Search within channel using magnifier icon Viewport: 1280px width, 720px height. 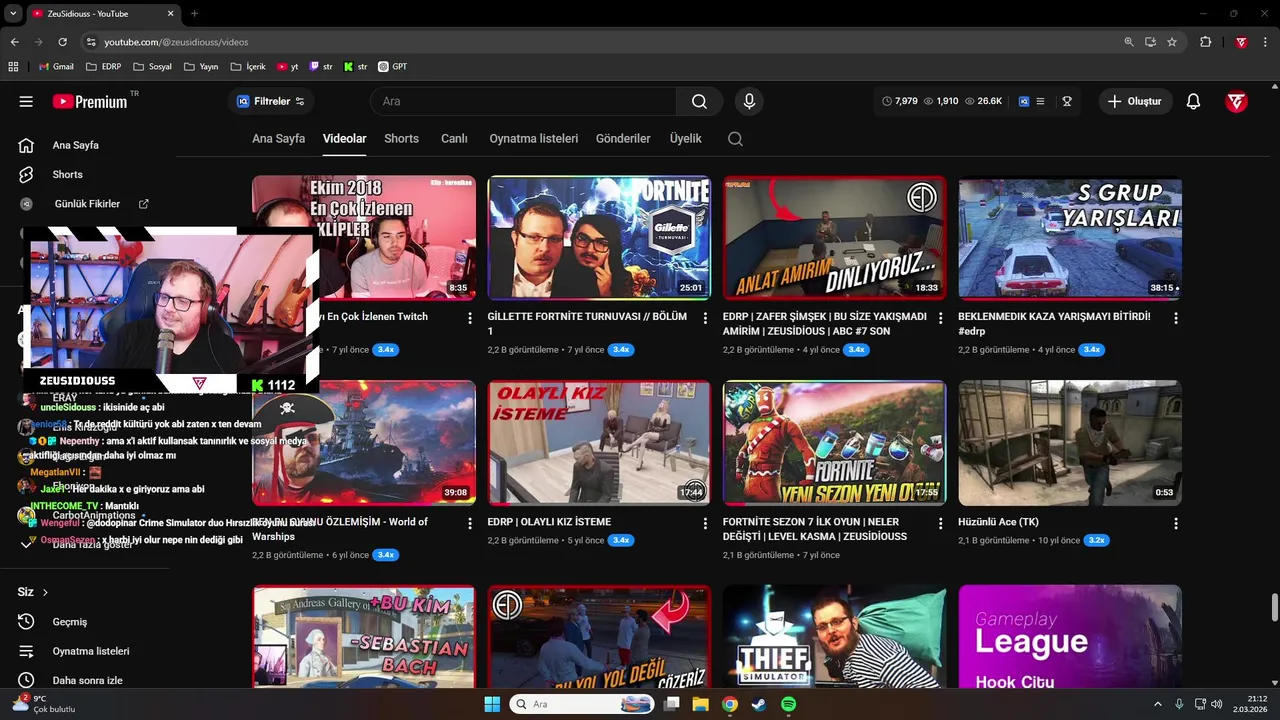(735, 139)
